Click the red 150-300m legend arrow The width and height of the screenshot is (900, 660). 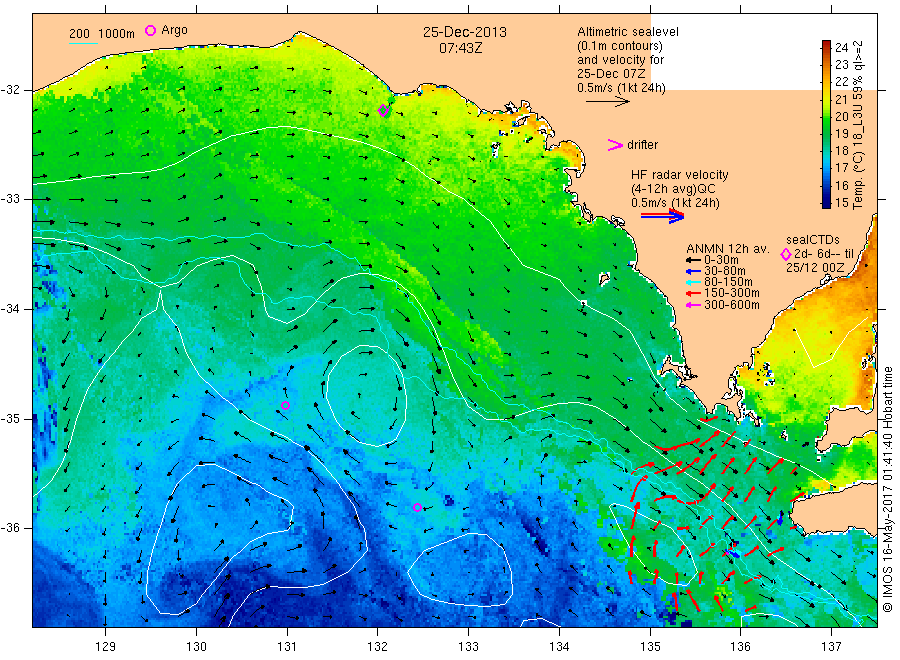pos(693,293)
